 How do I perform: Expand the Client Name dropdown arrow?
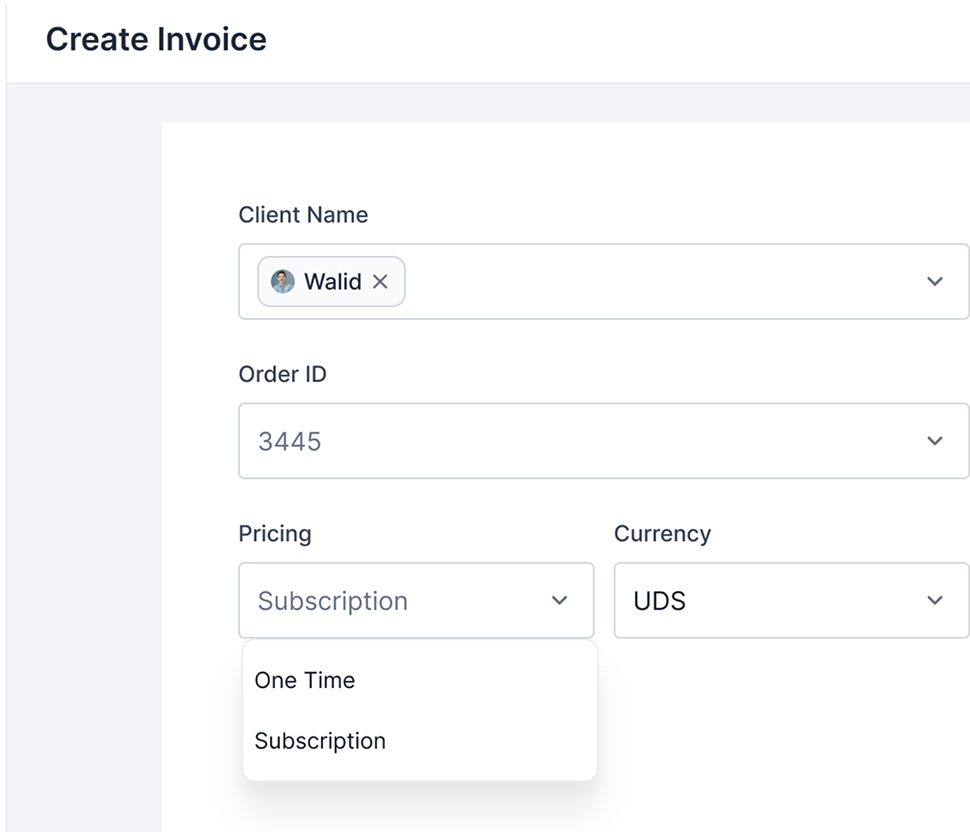pyautogui.click(x=935, y=281)
